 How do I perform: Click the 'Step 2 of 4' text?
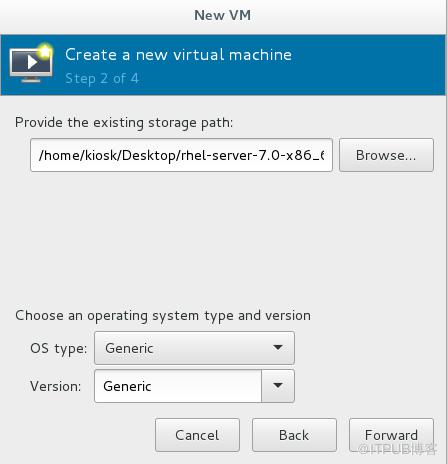(102, 79)
